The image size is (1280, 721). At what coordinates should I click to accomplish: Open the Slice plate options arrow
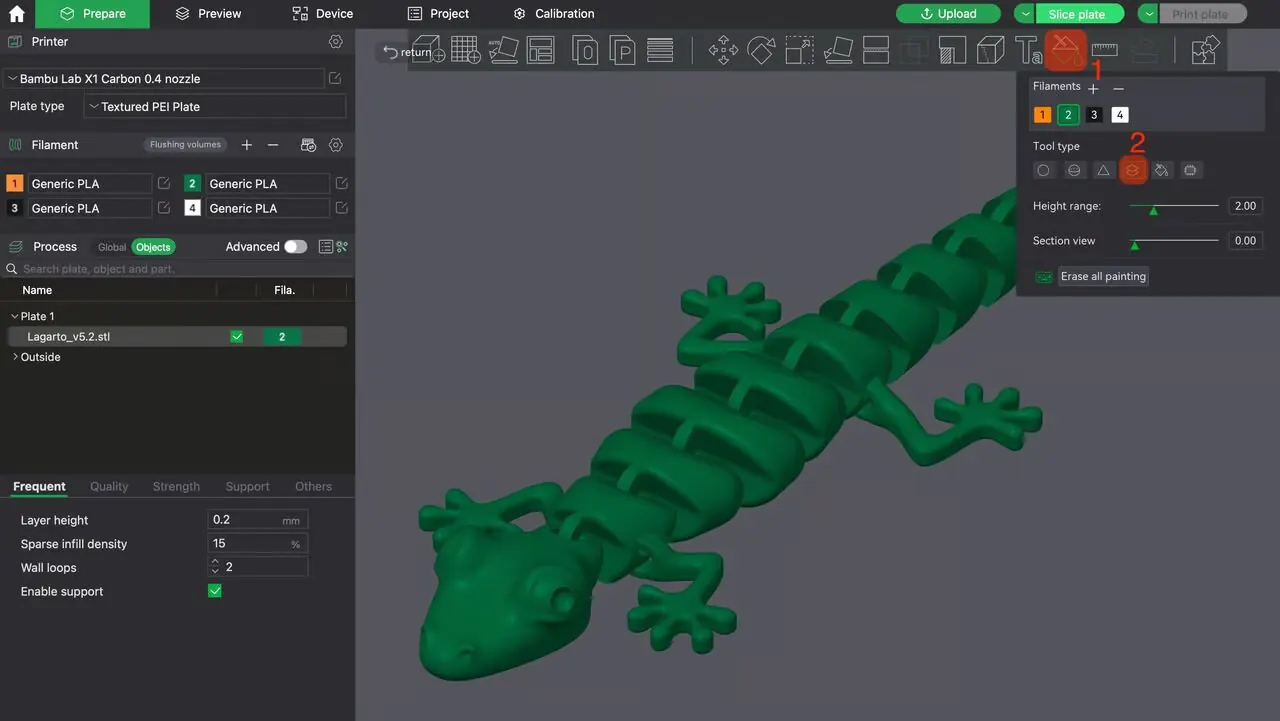coord(1026,14)
